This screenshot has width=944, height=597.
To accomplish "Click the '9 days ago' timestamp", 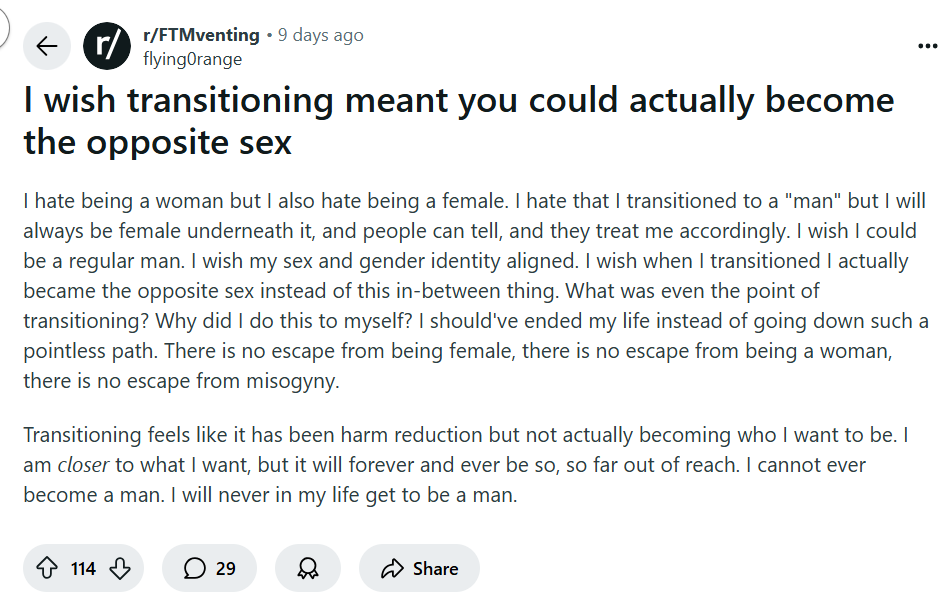I will coord(320,35).
